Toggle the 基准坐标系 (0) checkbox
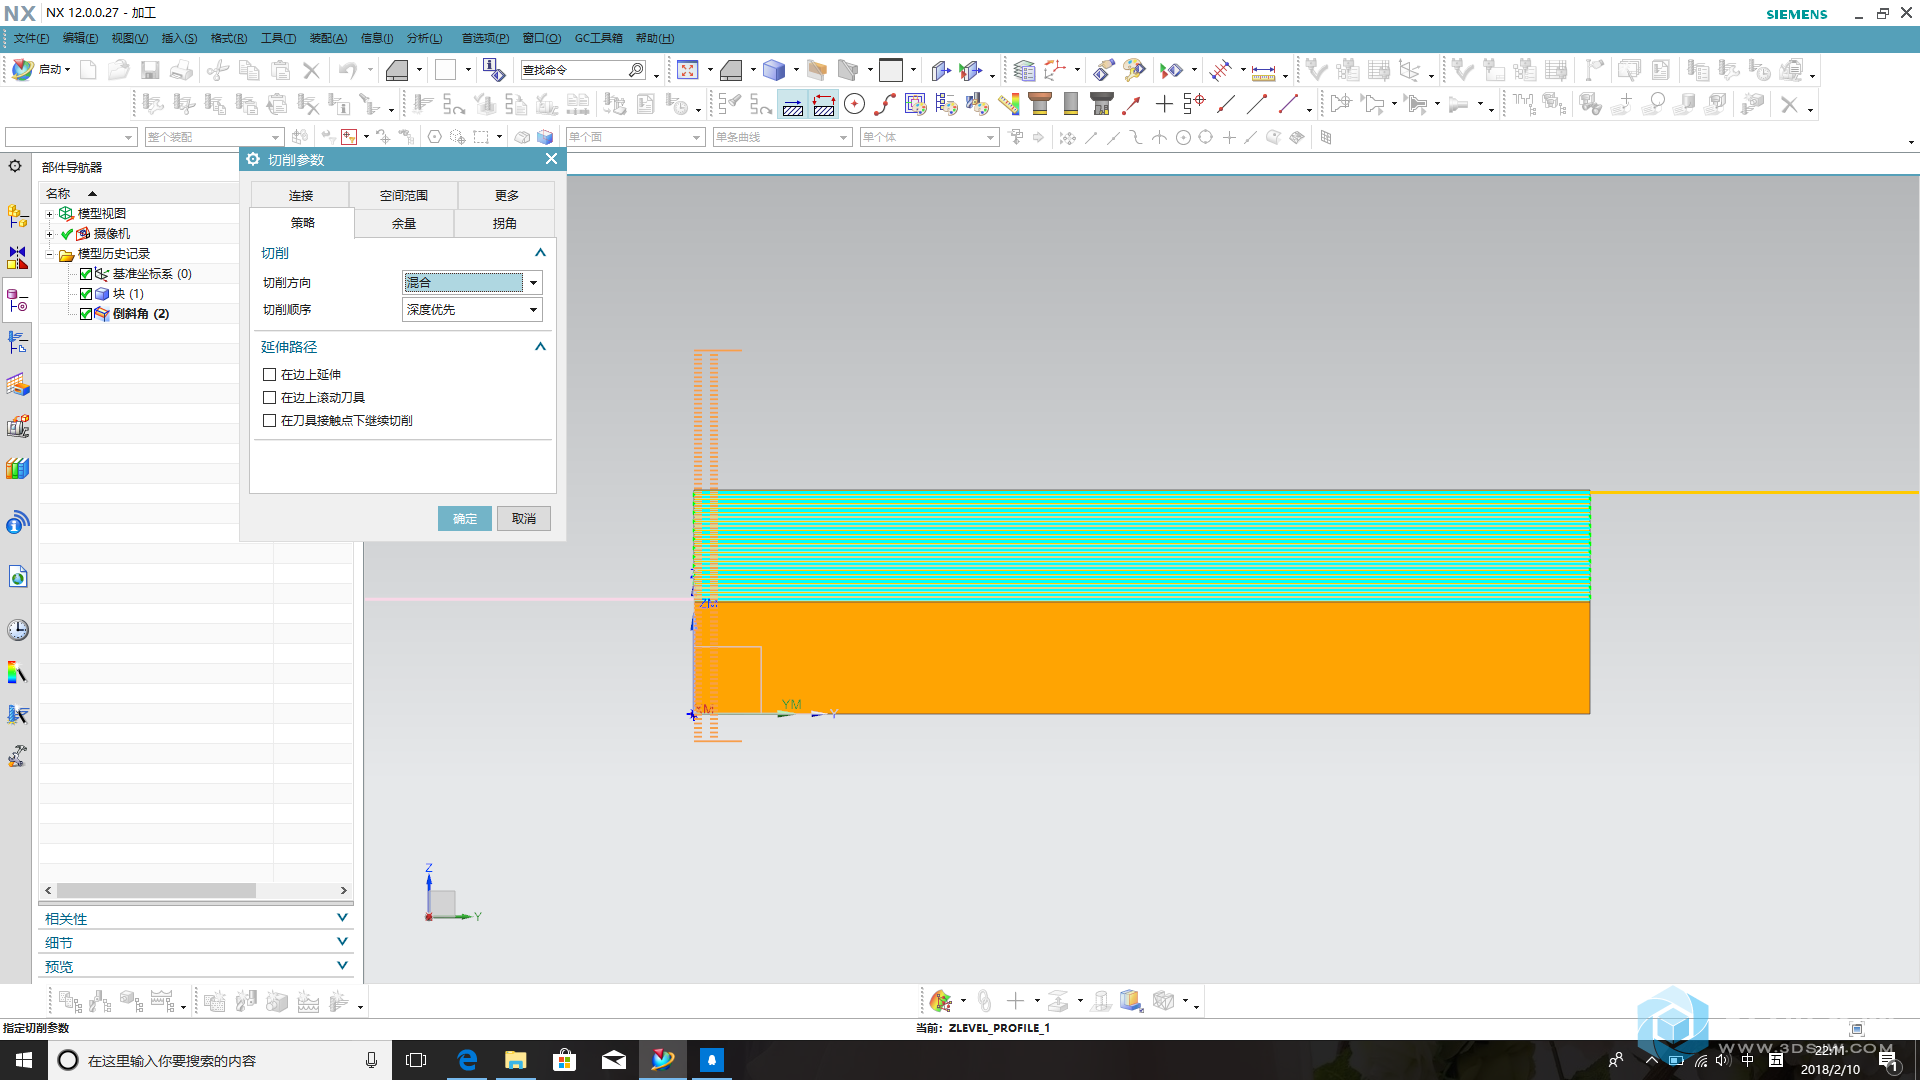Screen dimensions: 1920x1080 click(86, 274)
